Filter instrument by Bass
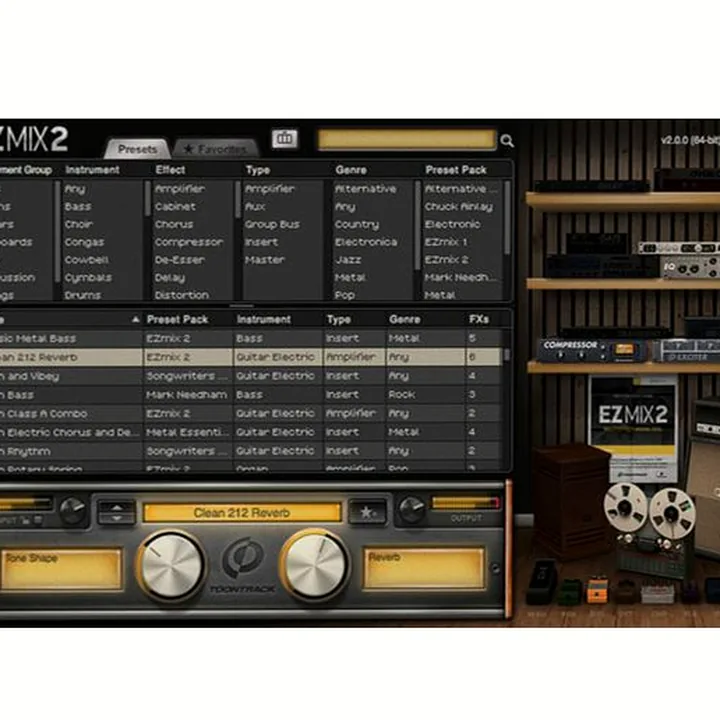Image resolution: width=720 pixels, height=720 pixels. 78,207
